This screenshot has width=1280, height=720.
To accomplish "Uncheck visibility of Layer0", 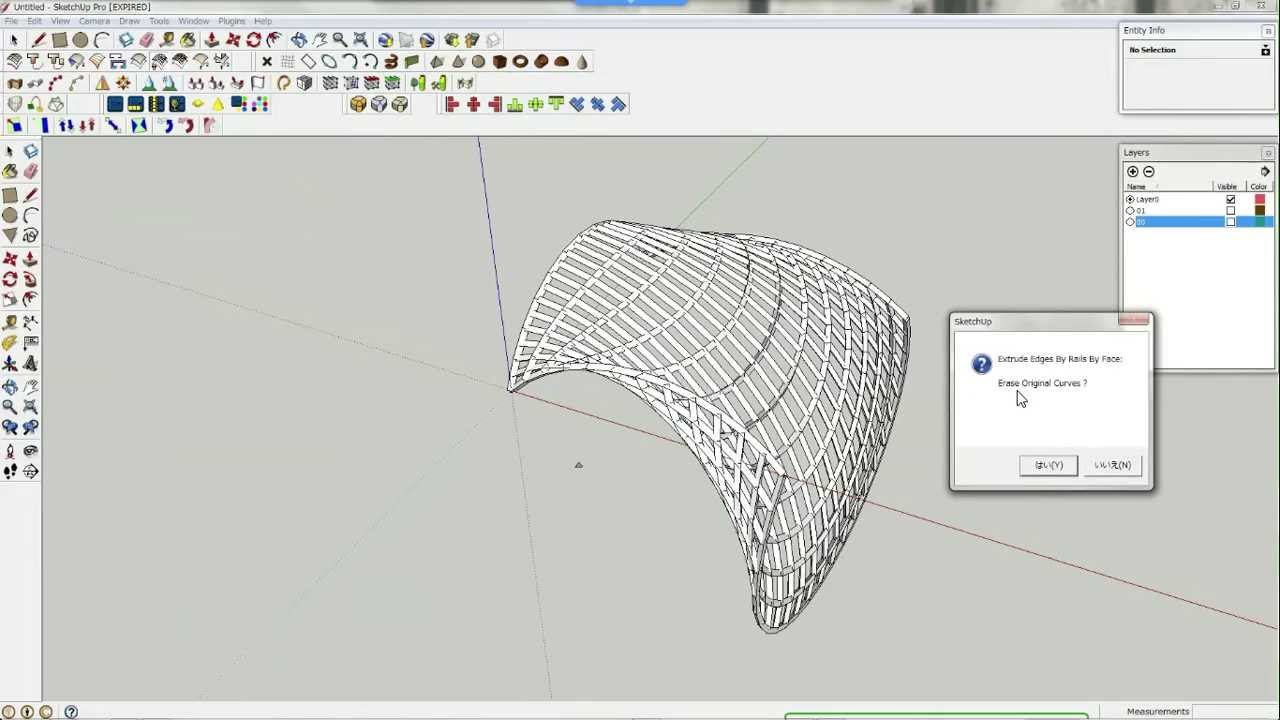I will tap(1231, 199).
